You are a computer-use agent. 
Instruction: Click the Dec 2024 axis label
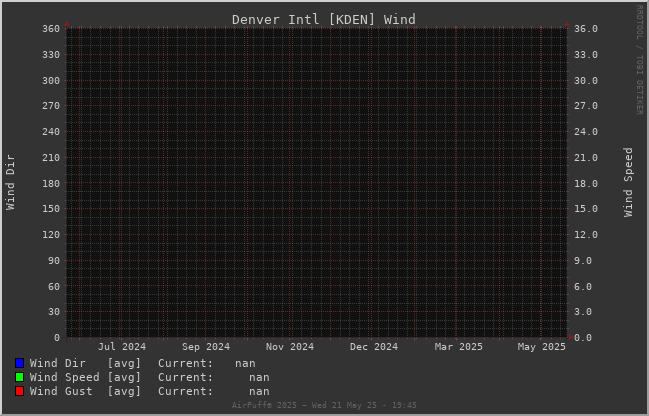[374, 347]
